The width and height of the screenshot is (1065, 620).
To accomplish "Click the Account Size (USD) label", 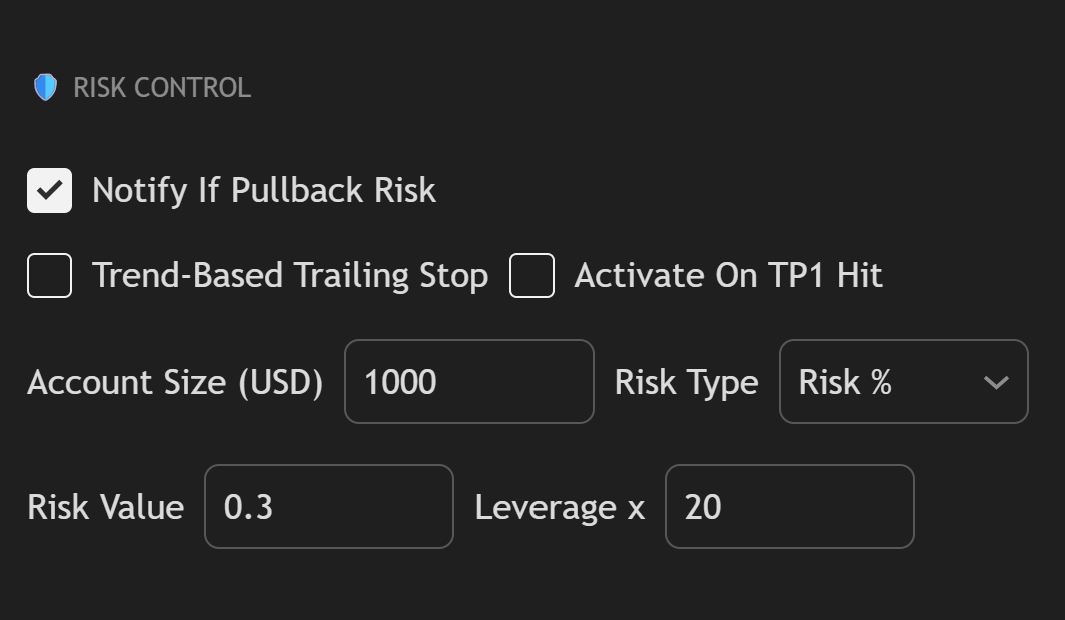I will [176, 382].
